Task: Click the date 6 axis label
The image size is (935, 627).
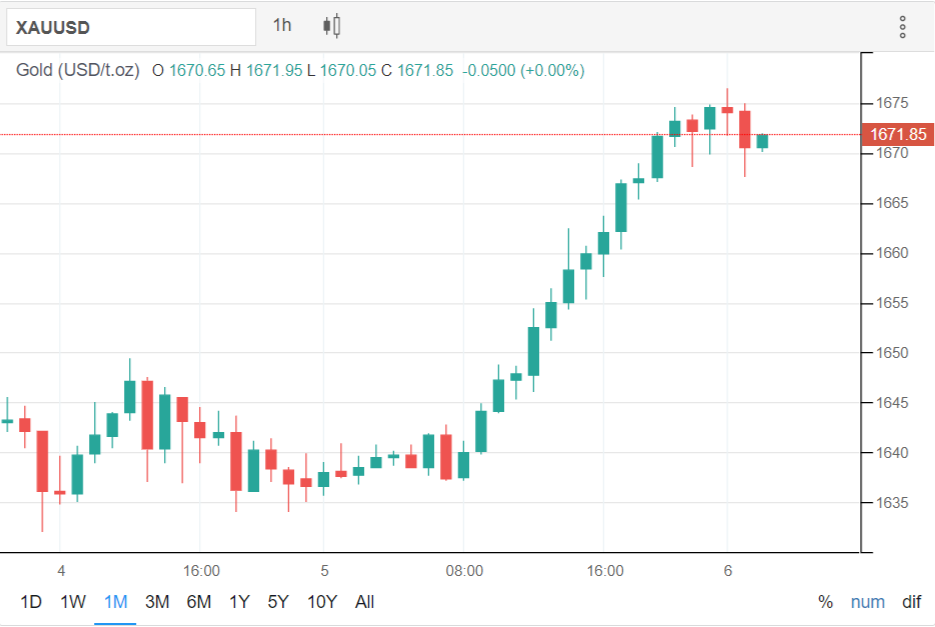Action: (x=727, y=571)
